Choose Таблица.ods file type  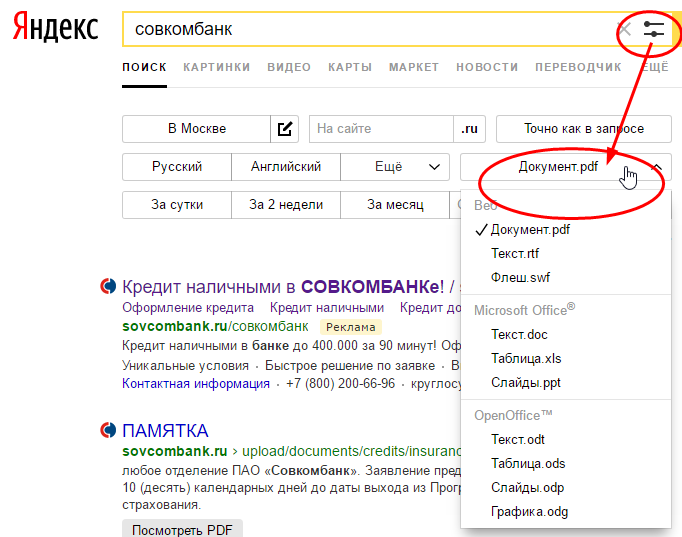click(565, 464)
